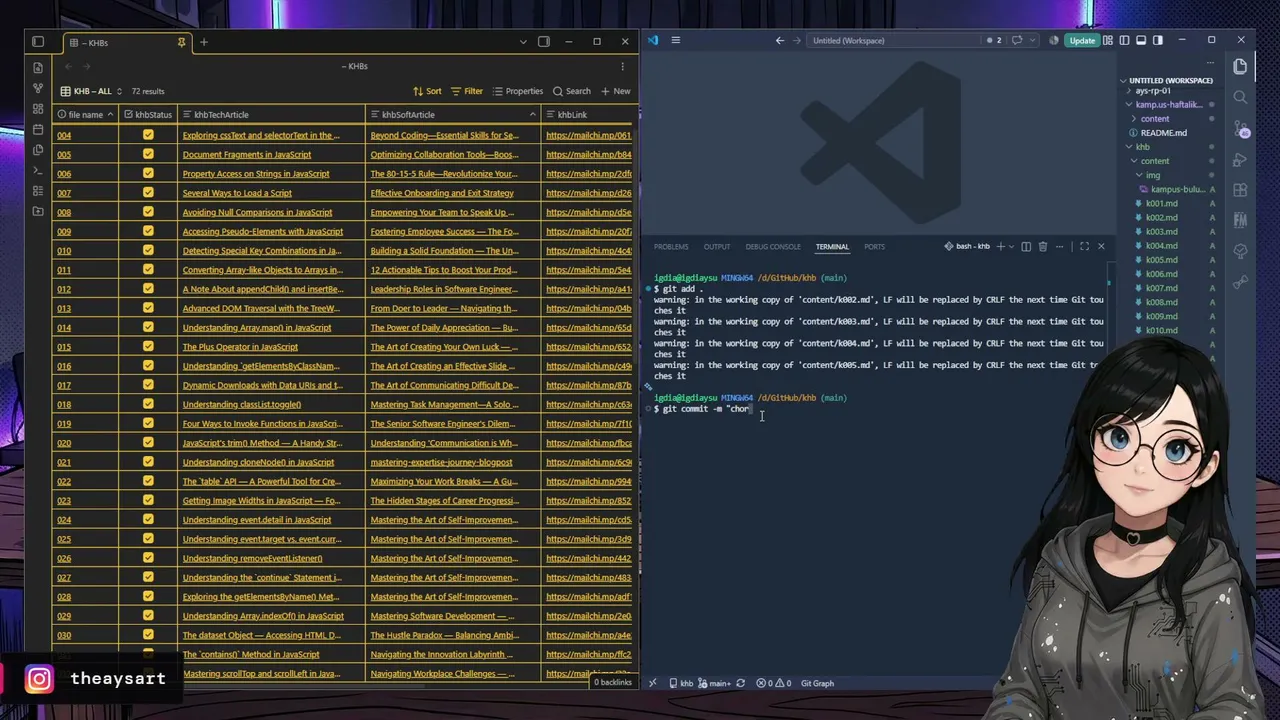Customize layout in VS Code title bar

click(x=1109, y=41)
